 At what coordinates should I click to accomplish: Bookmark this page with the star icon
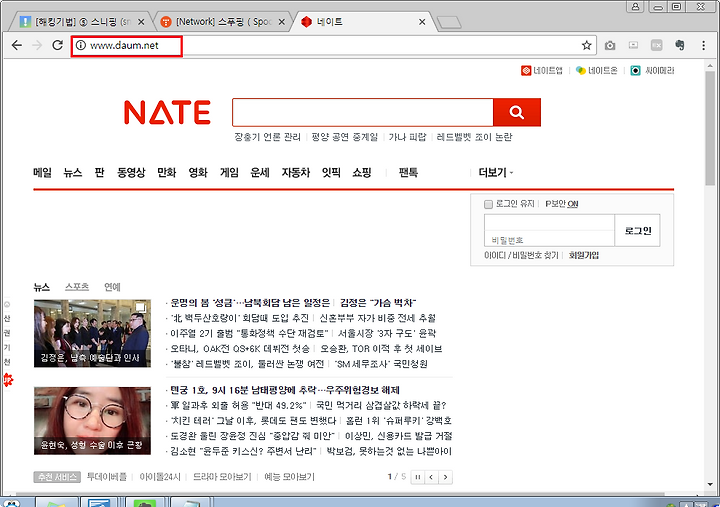coord(586,45)
